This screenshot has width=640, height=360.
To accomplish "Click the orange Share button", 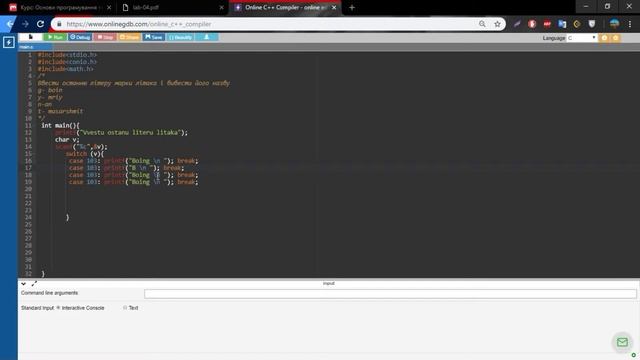I will coord(129,37).
